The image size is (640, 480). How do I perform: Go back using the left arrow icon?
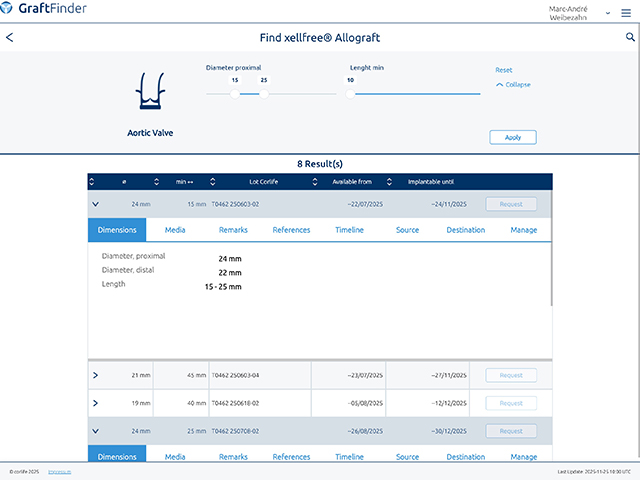pos(10,38)
